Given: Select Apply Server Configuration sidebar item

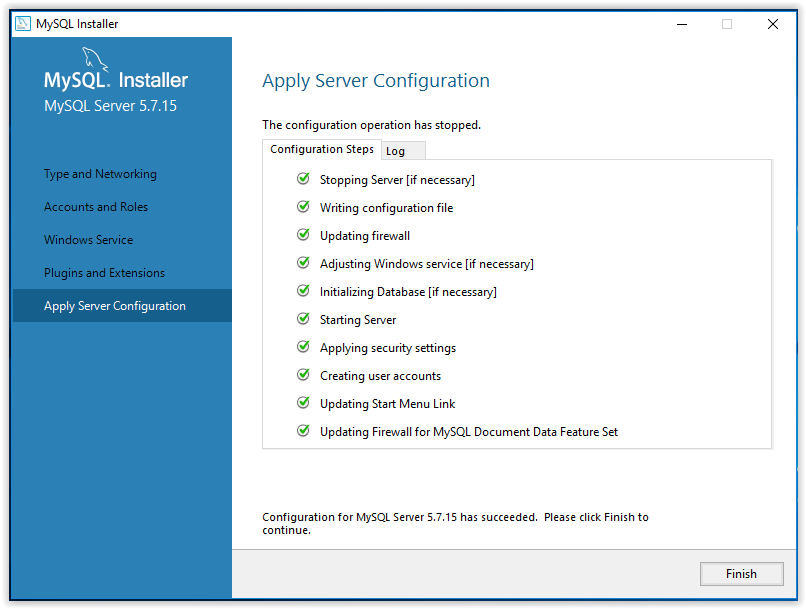Looking at the screenshot, I should pos(122,306).
